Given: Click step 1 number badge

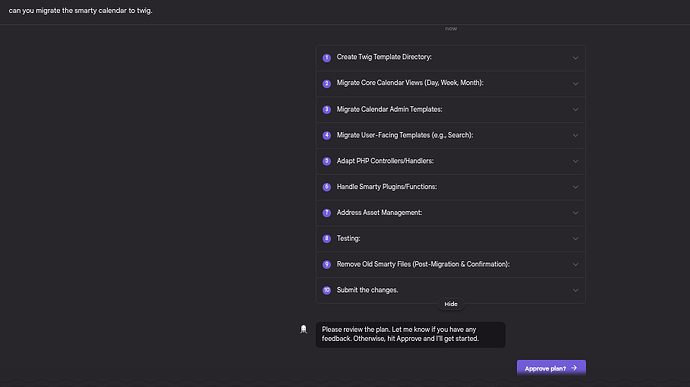Looking at the screenshot, I should [x=327, y=58].
